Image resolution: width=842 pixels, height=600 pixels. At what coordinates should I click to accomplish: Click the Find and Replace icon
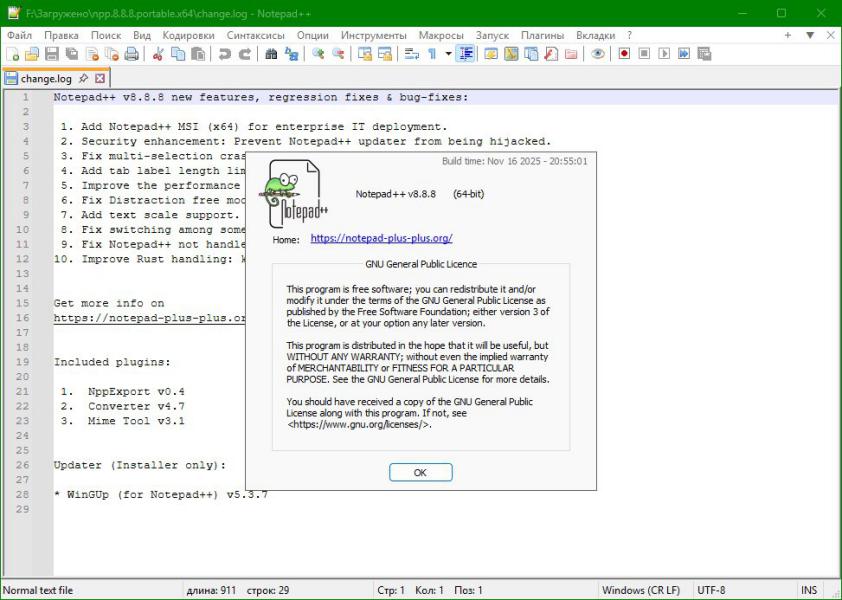[291, 54]
